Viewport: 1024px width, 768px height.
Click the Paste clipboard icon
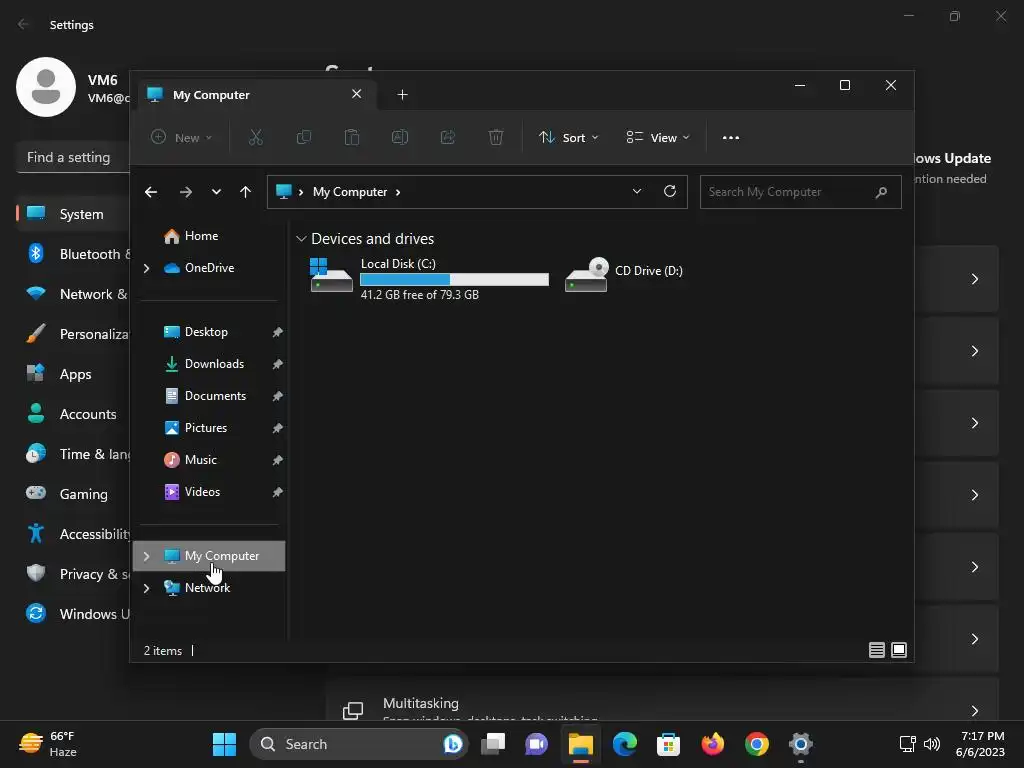352,137
